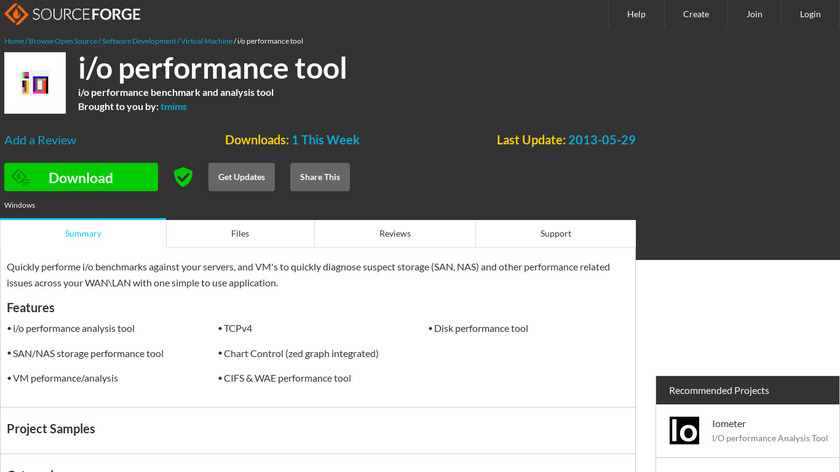This screenshot has width=840, height=472.
Task: Open the Create menu item
Action: (x=696, y=14)
